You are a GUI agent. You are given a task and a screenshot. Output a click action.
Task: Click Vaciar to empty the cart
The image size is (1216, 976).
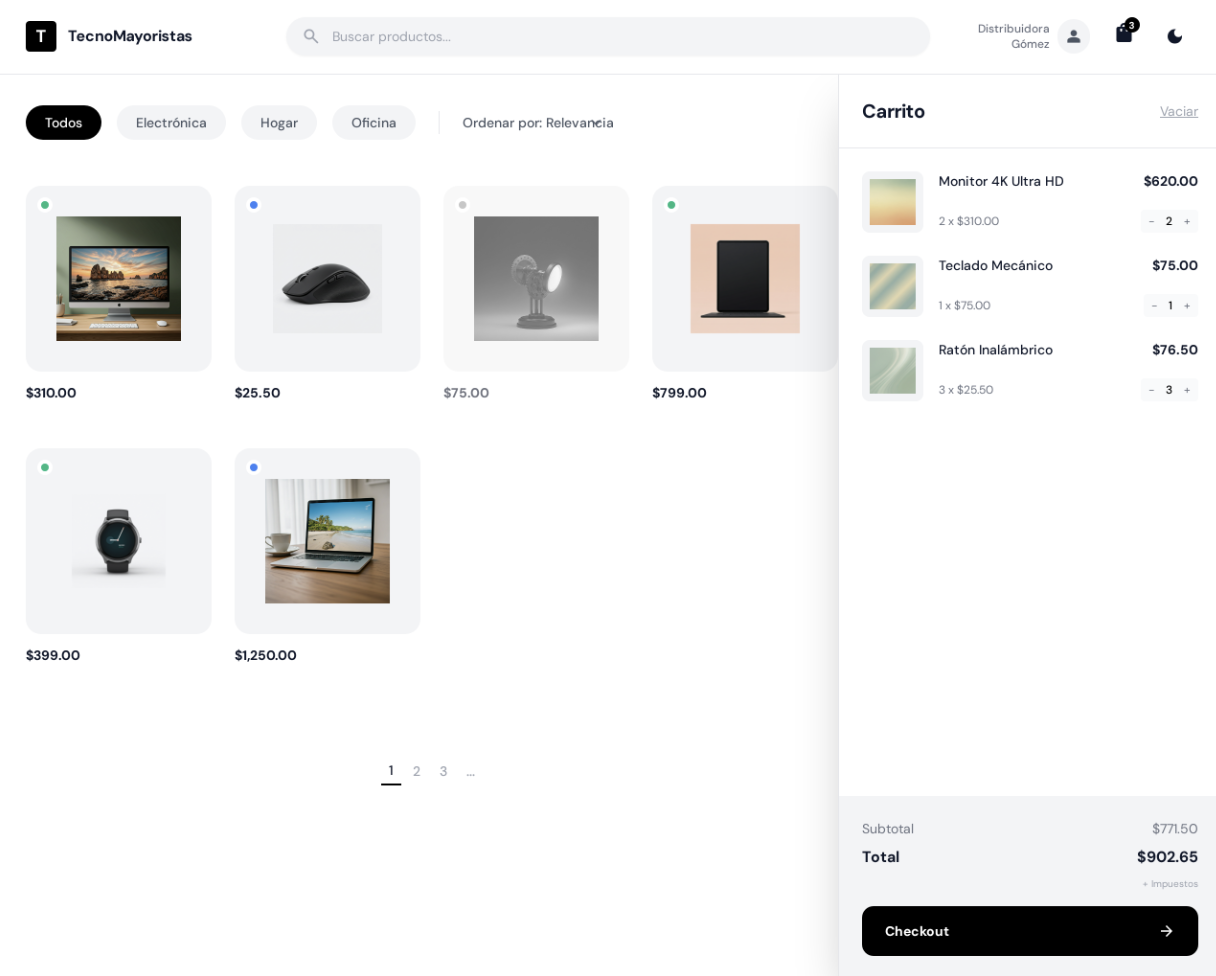[x=1178, y=111]
